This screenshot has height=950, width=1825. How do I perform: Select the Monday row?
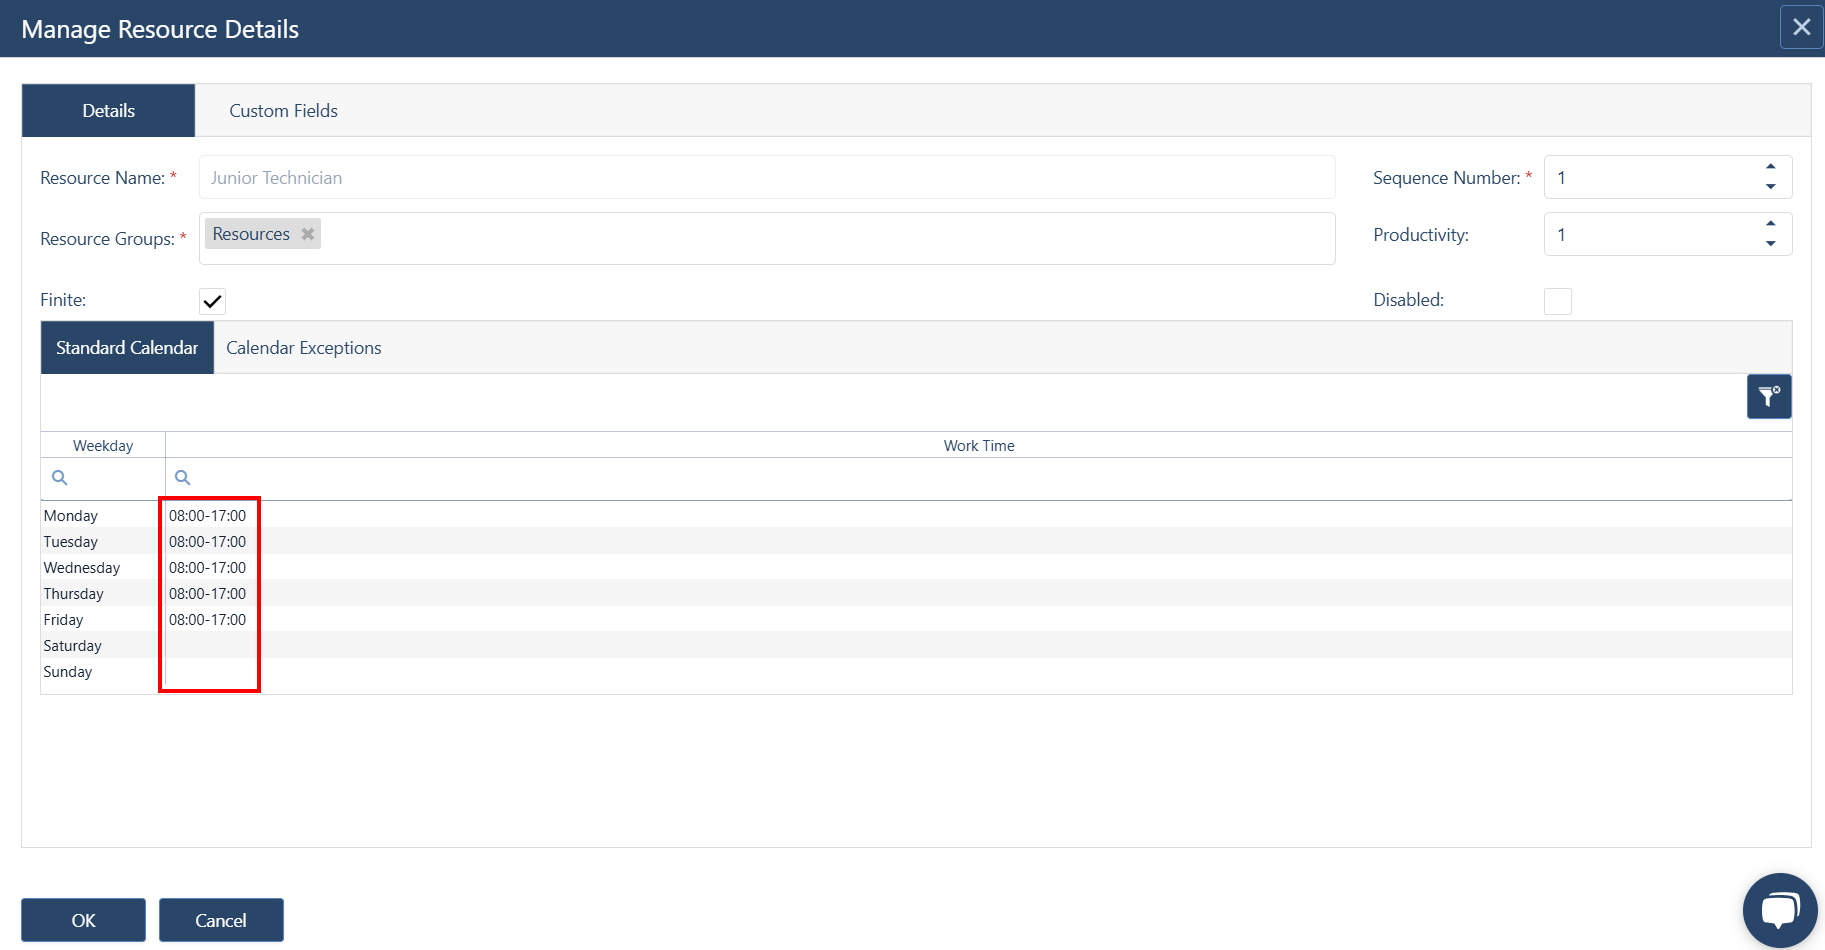[916, 516]
